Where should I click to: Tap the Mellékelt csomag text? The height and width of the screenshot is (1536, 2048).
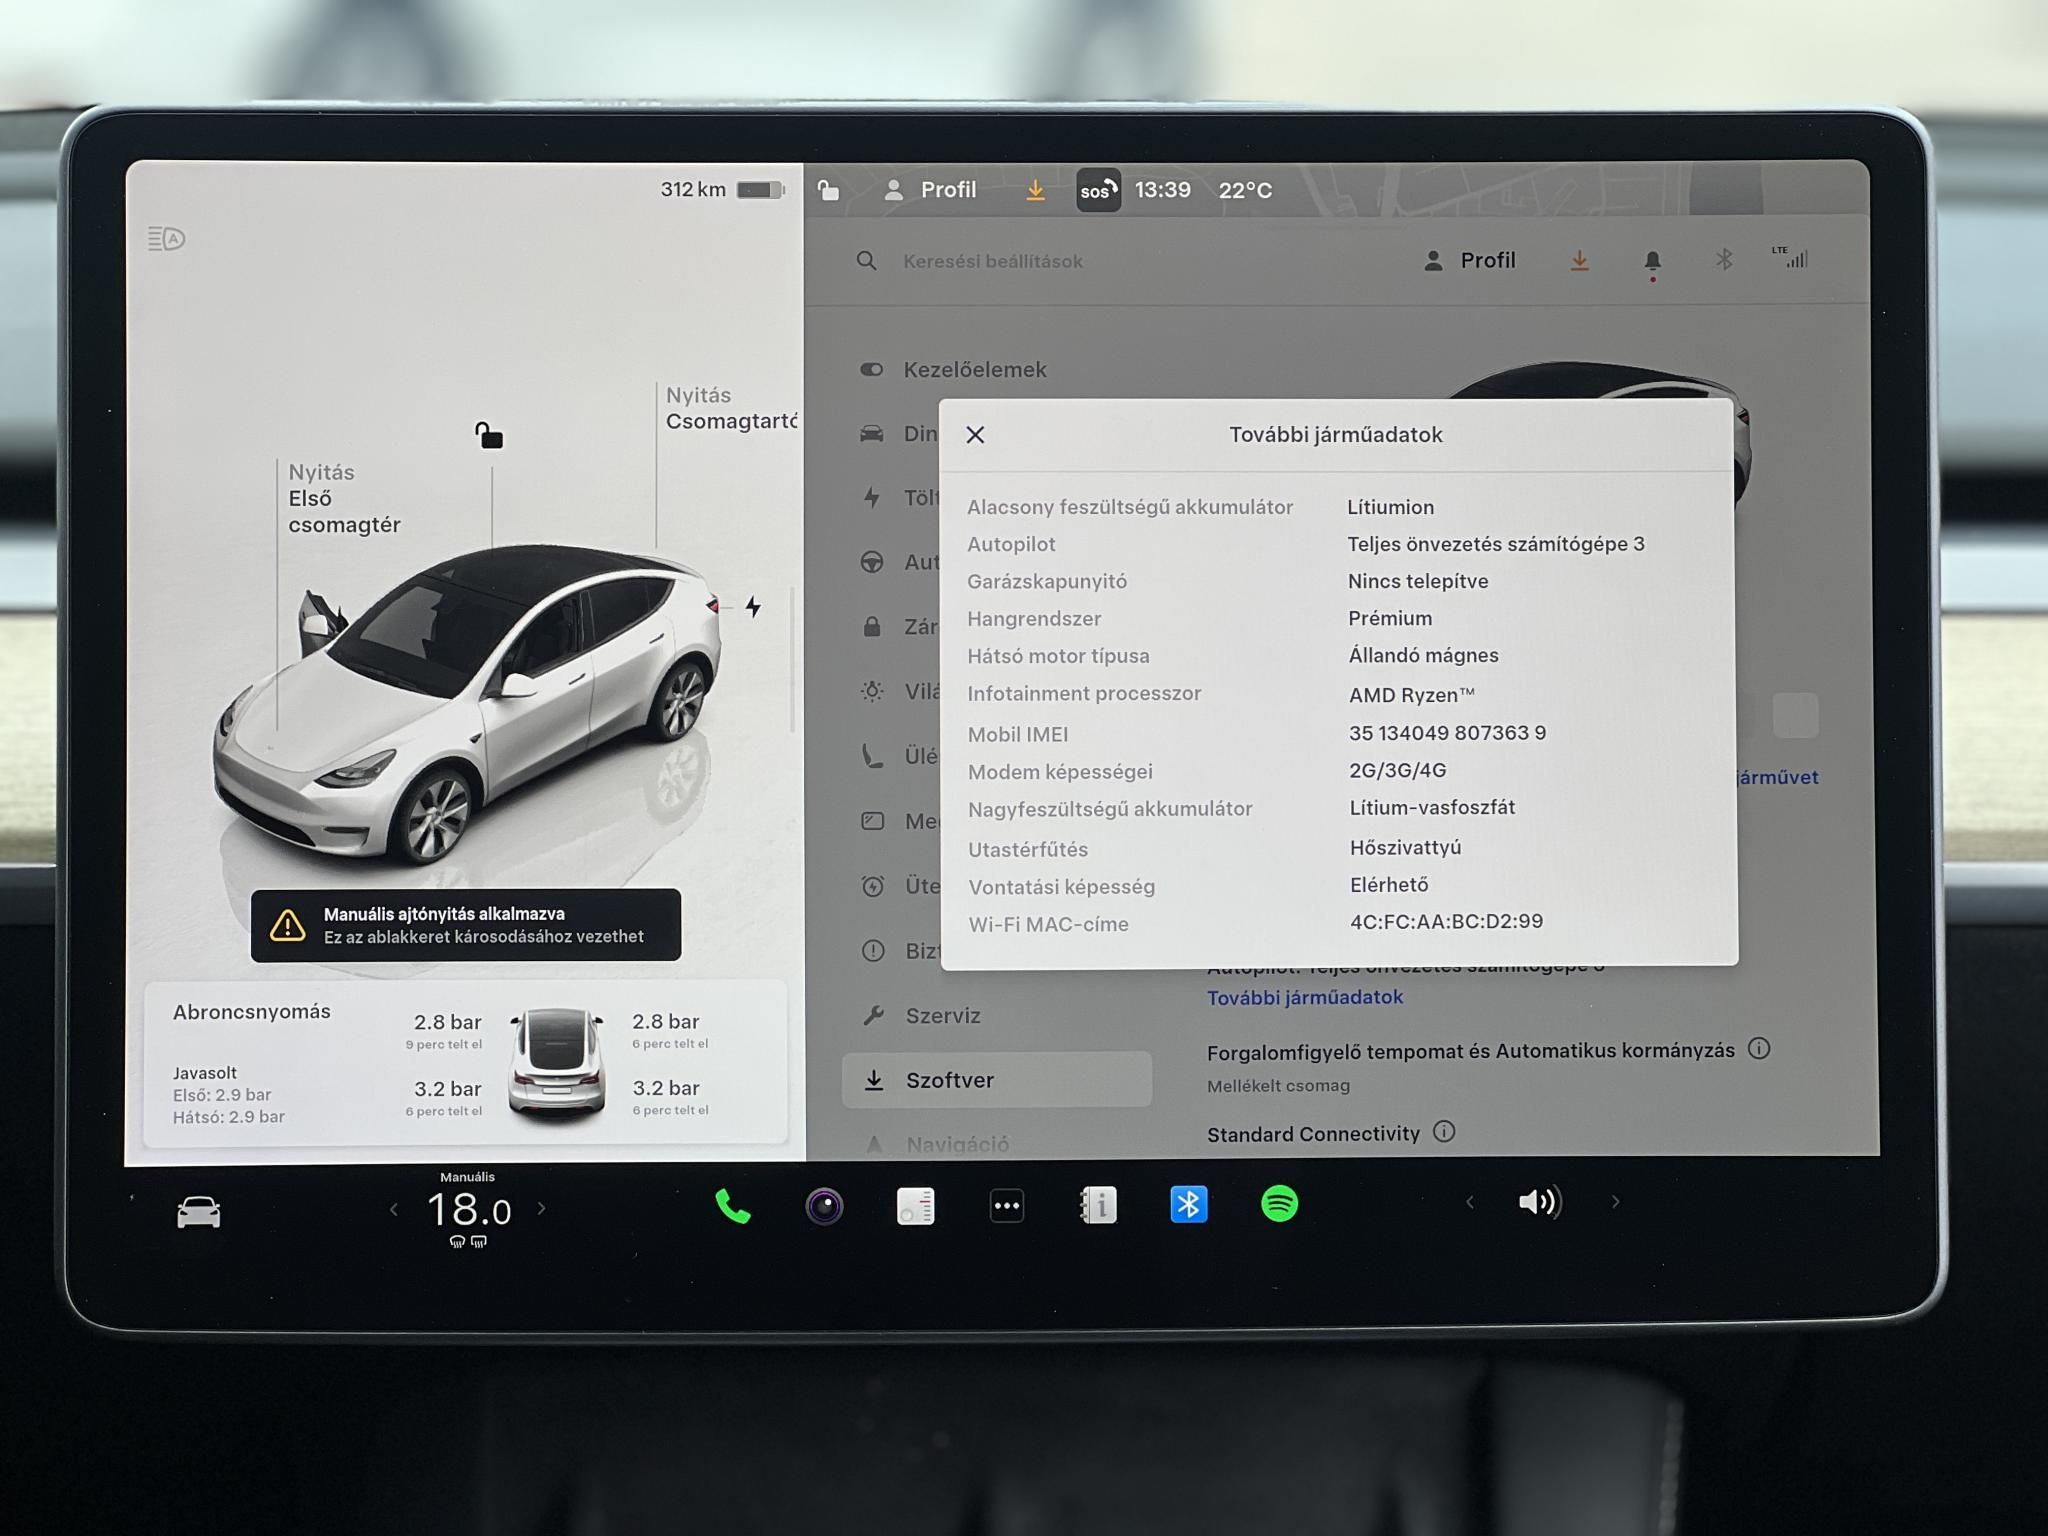(x=1278, y=1086)
